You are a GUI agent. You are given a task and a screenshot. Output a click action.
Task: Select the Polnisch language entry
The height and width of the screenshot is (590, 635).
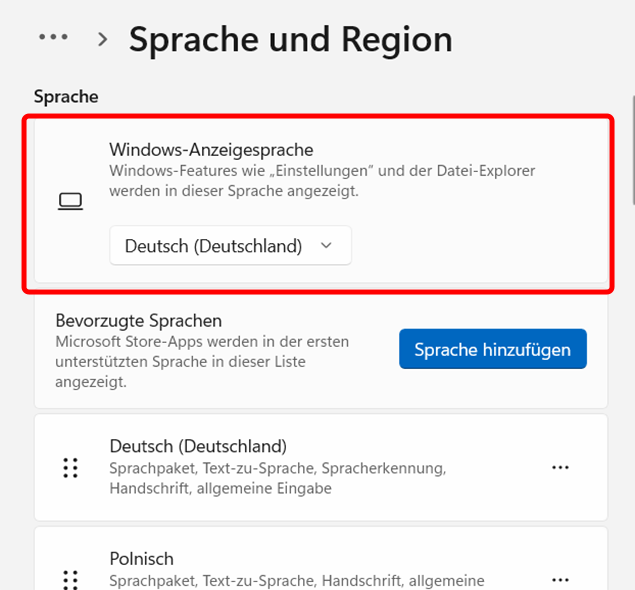pos(321,558)
